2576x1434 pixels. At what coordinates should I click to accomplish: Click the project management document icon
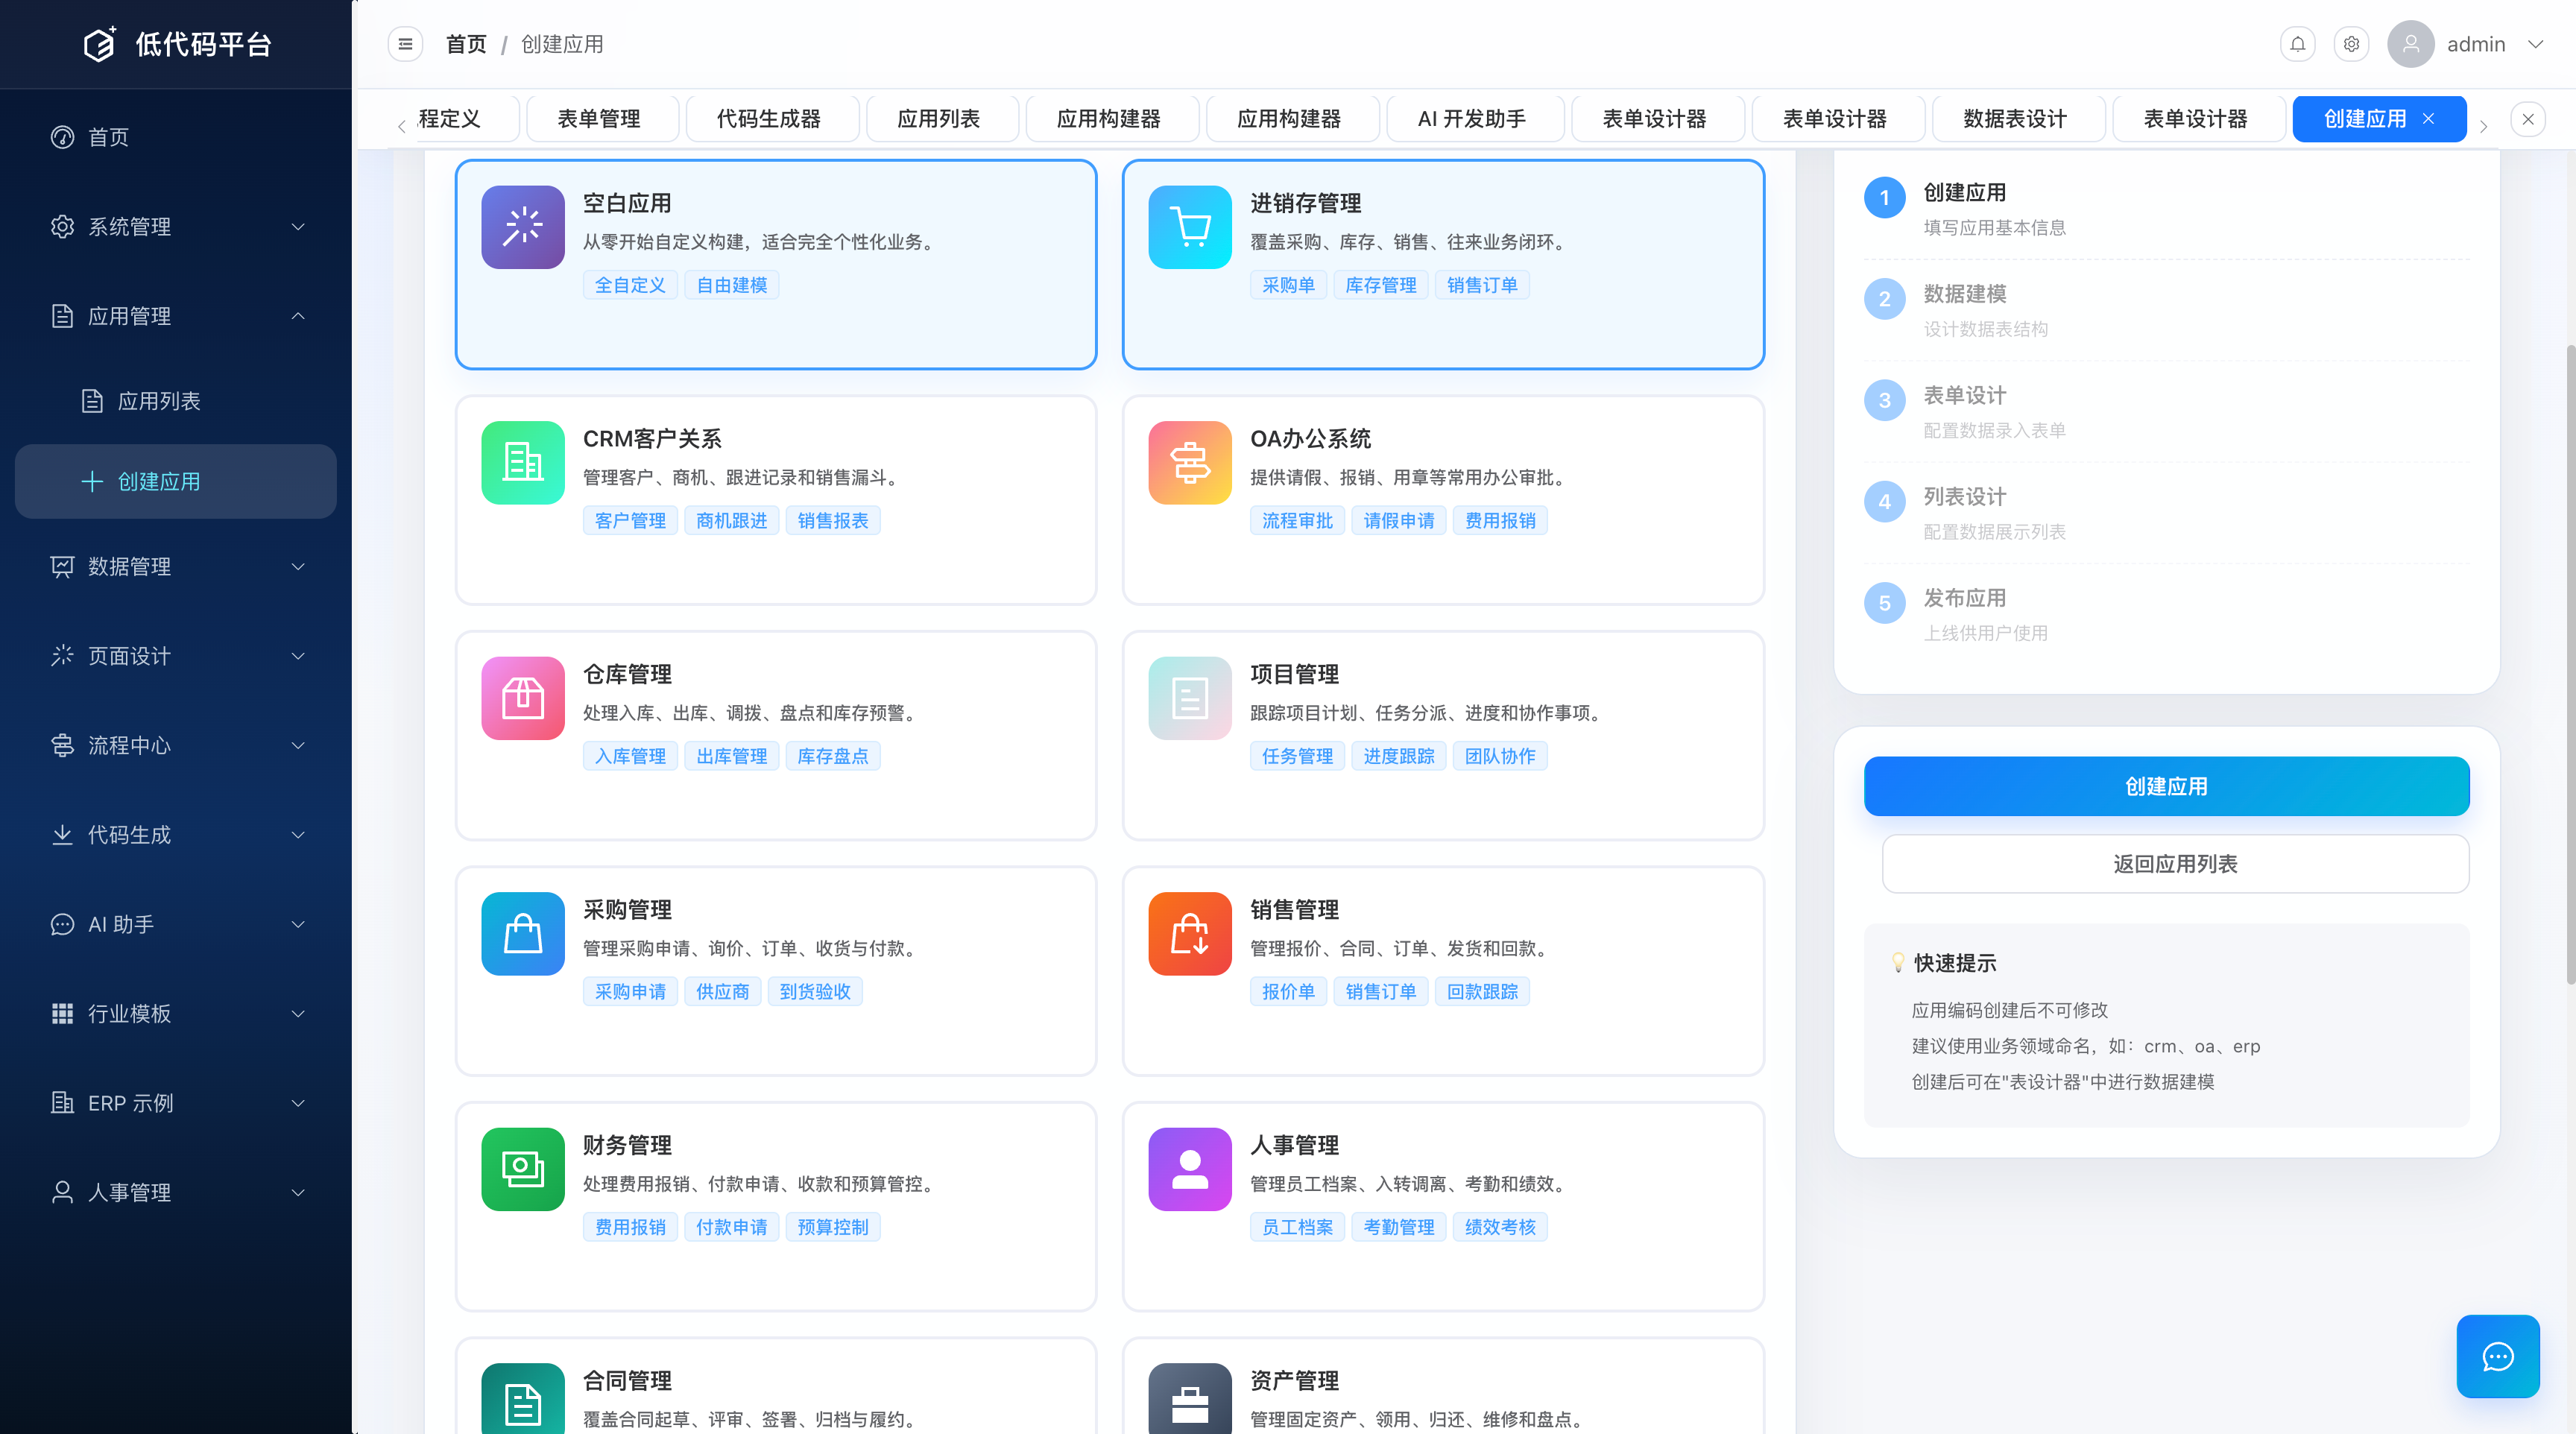pyautogui.click(x=1190, y=698)
